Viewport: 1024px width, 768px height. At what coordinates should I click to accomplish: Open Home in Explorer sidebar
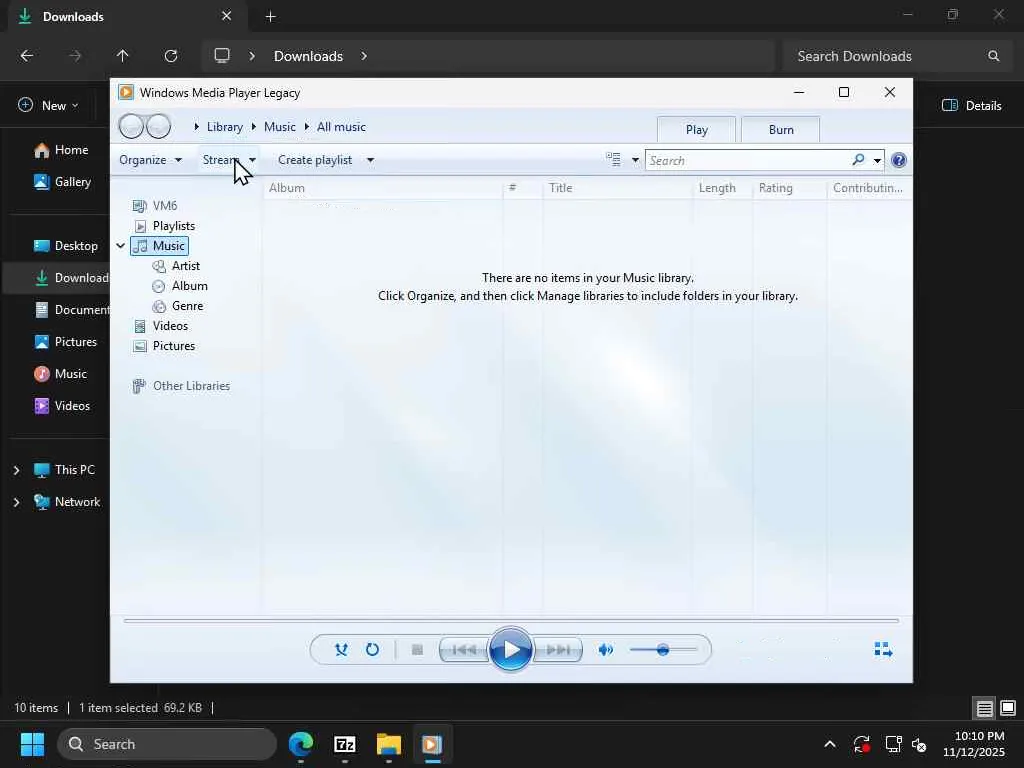pyautogui.click(x=61, y=150)
